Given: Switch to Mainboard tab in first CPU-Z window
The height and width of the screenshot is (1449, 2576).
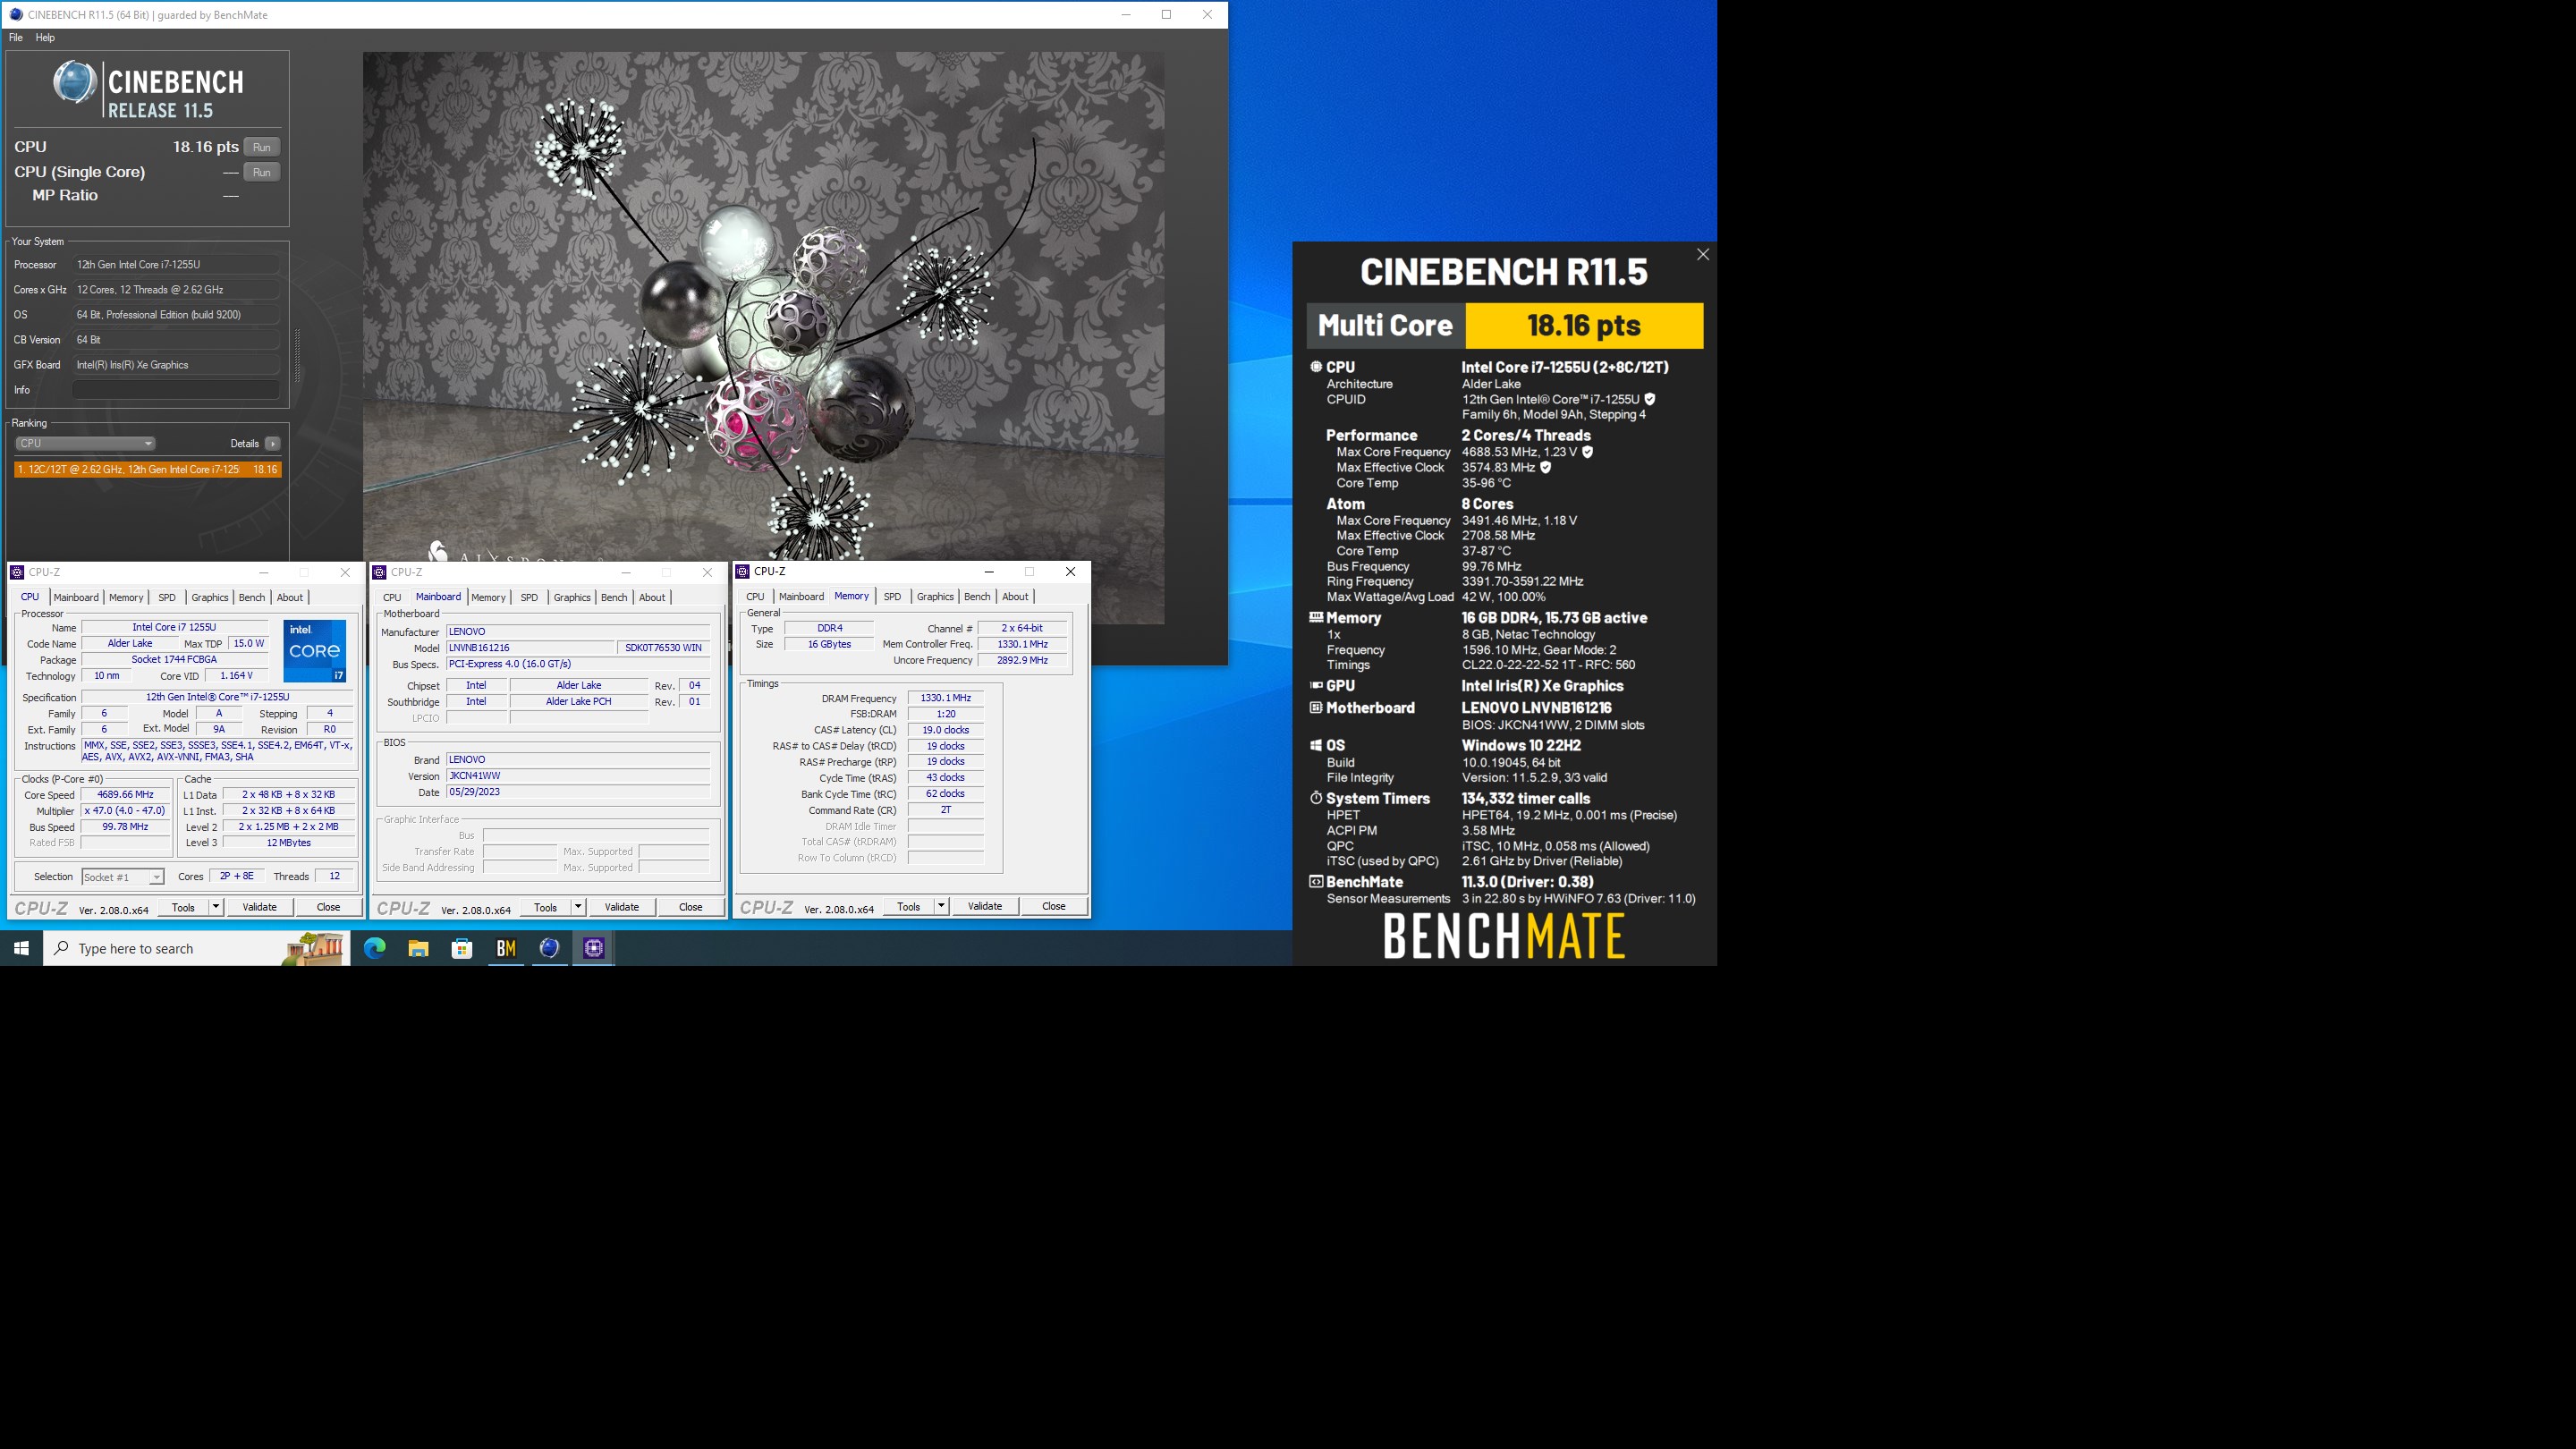Looking at the screenshot, I should click(76, 598).
